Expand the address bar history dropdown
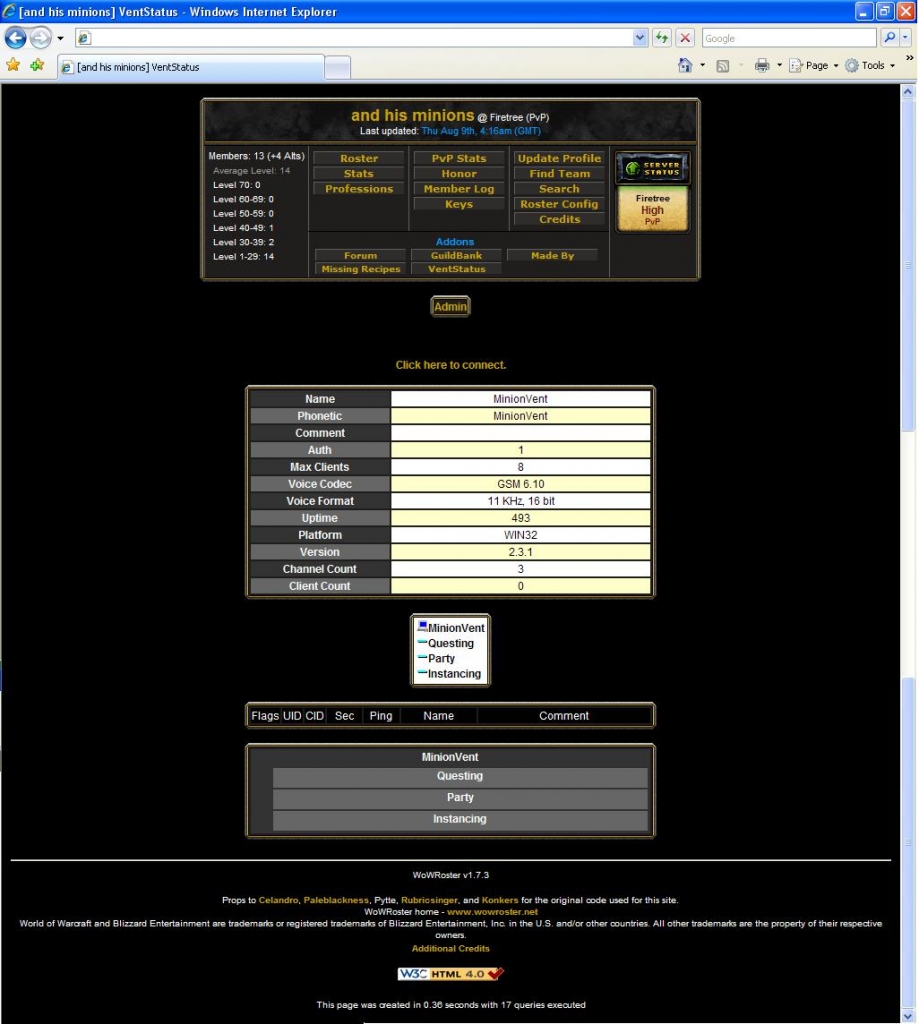919x1024 pixels. [639, 38]
